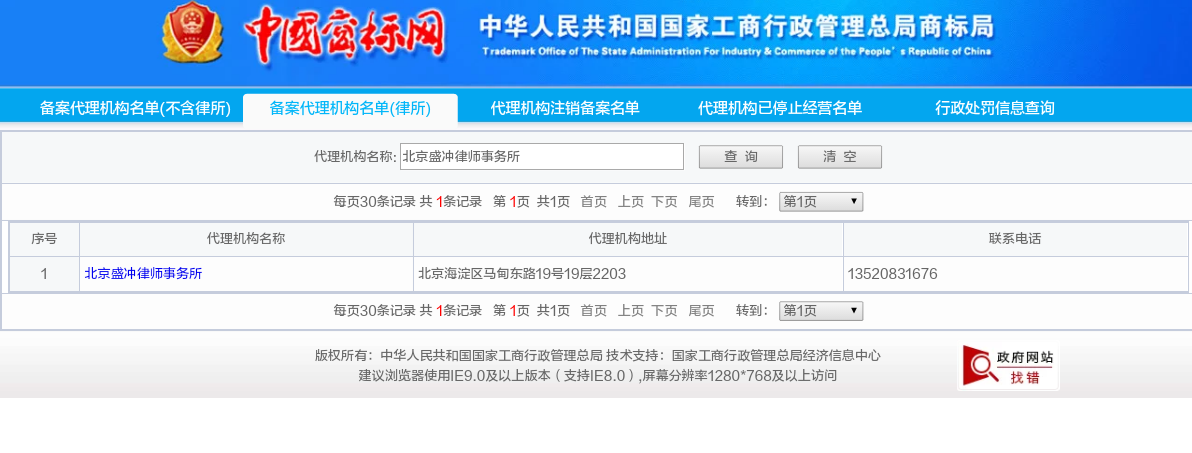Click header title 中华人民共和国国家工商行政管理总局商标局

point(736,27)
